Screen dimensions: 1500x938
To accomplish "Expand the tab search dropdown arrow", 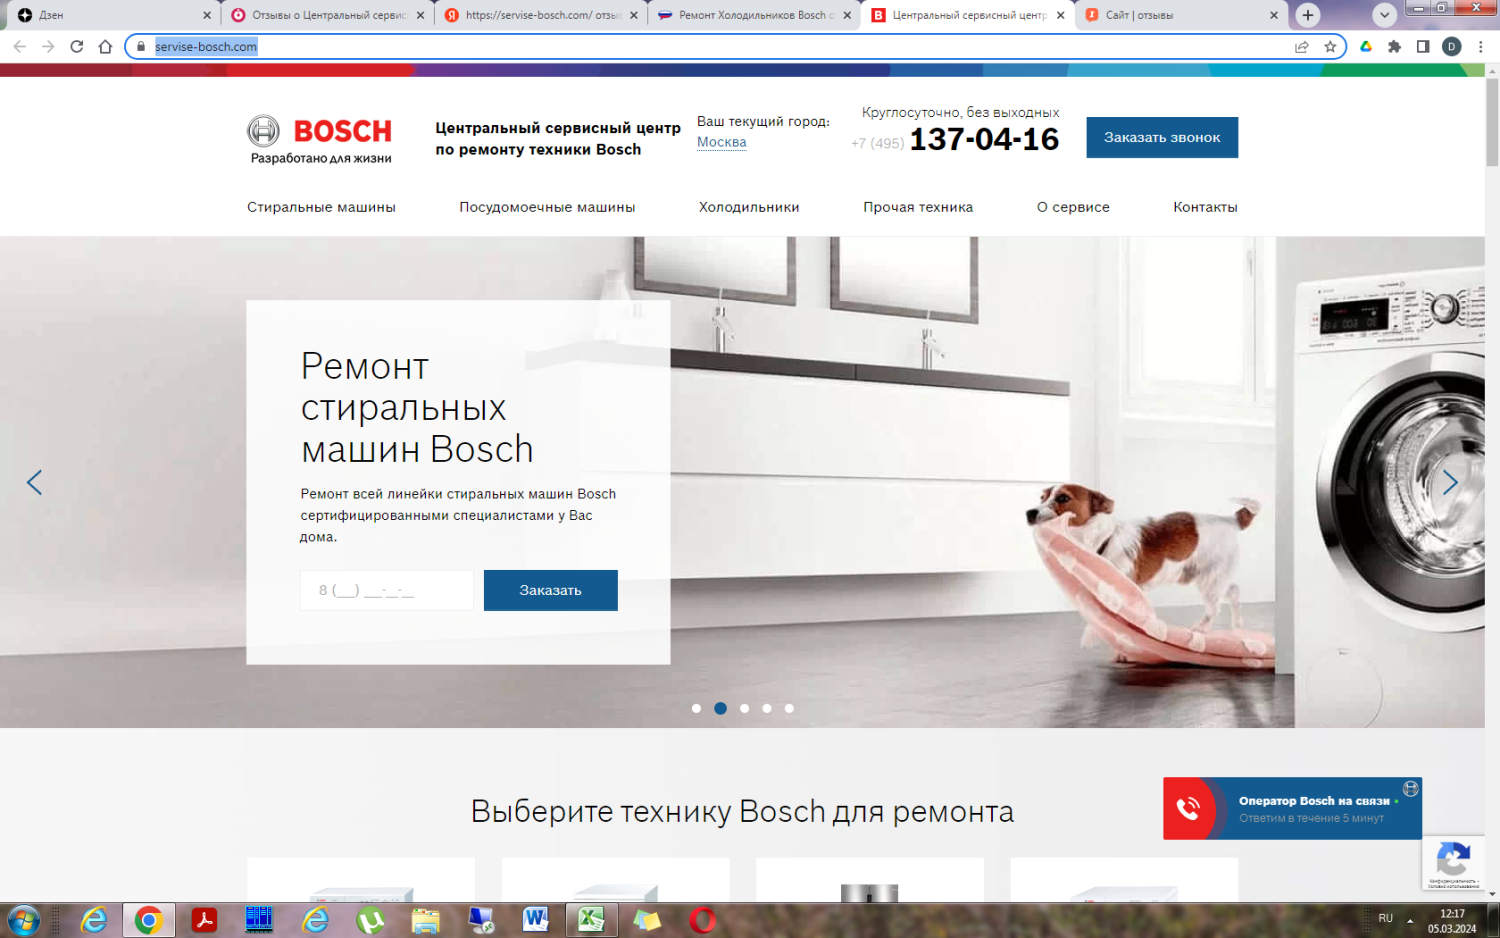I will (x=1384, y=15).
